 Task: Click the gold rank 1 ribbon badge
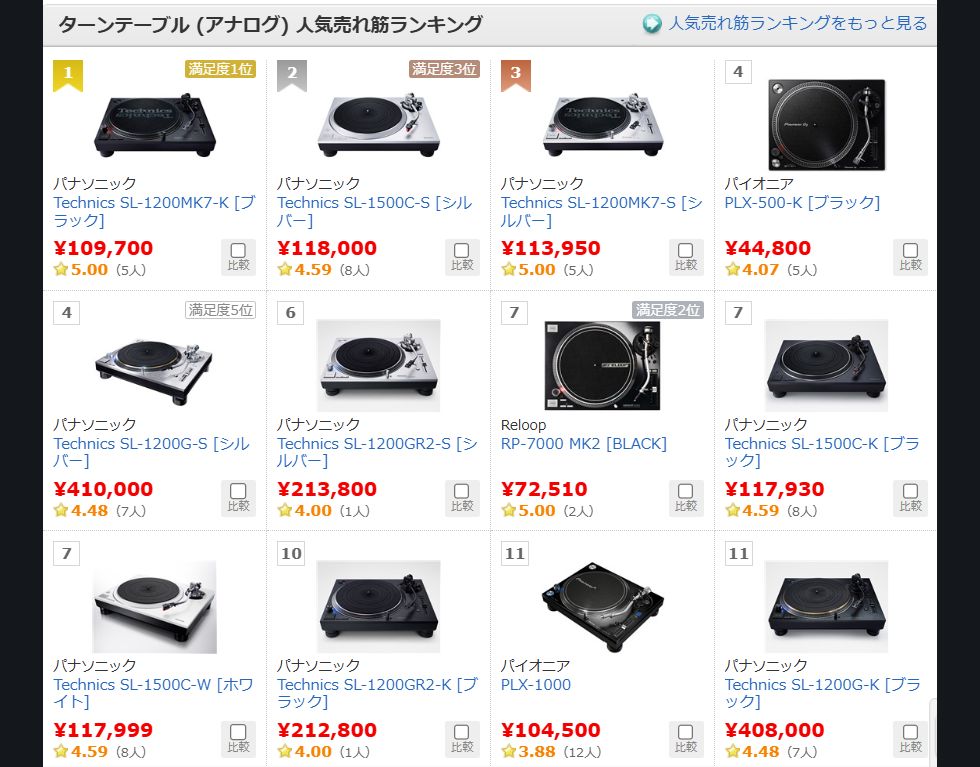(x=68, y=76)
